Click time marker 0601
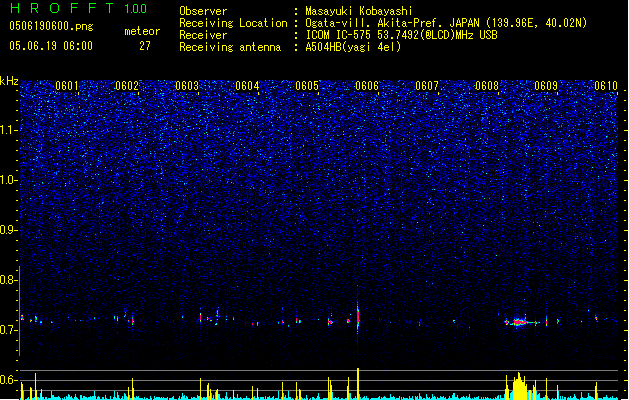The width and height of the screenshot is (629, 400). click(67, 86)
